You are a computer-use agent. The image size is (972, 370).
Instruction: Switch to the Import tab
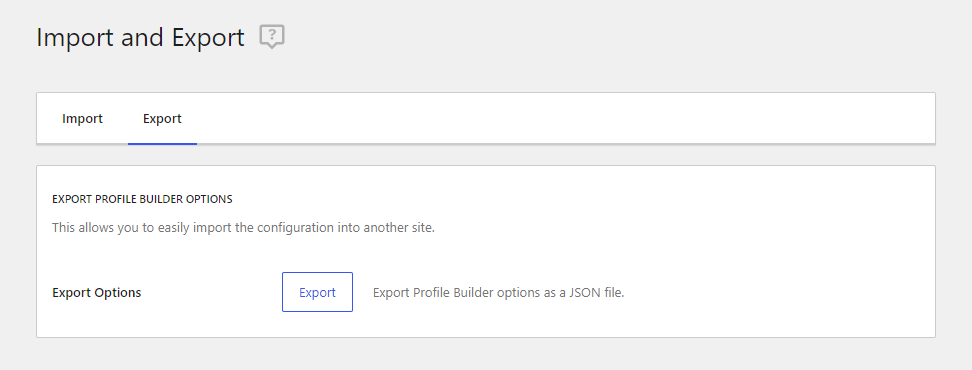pyautogui.click(x=82, y=118)
